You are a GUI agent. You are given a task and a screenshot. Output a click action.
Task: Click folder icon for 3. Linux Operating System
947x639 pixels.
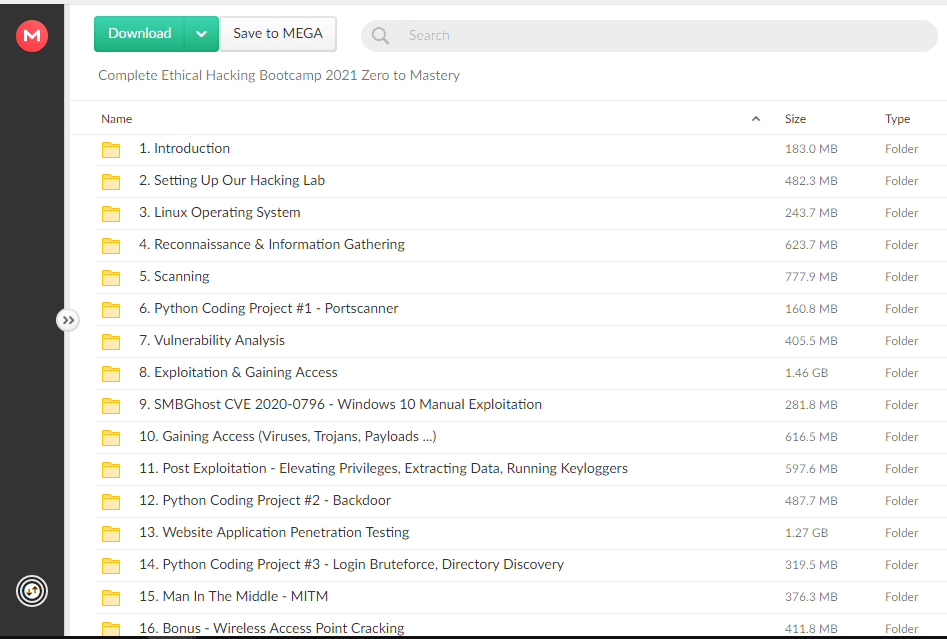tap(111, 214)
